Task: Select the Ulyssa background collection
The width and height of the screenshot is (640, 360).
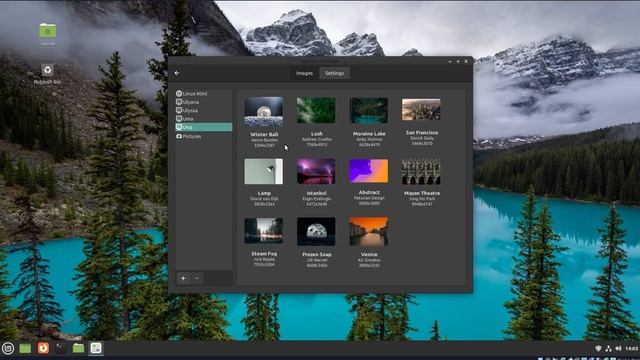Action: pyautogui.click(x=203, y=110)
